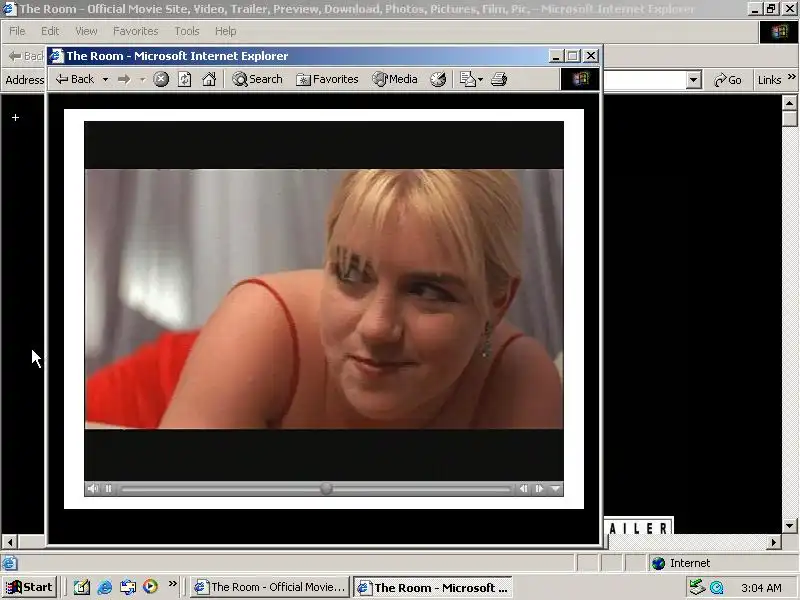Click the QuickTime tray icon
Viewport: 800px width, 600px height.
coord(717,588)
